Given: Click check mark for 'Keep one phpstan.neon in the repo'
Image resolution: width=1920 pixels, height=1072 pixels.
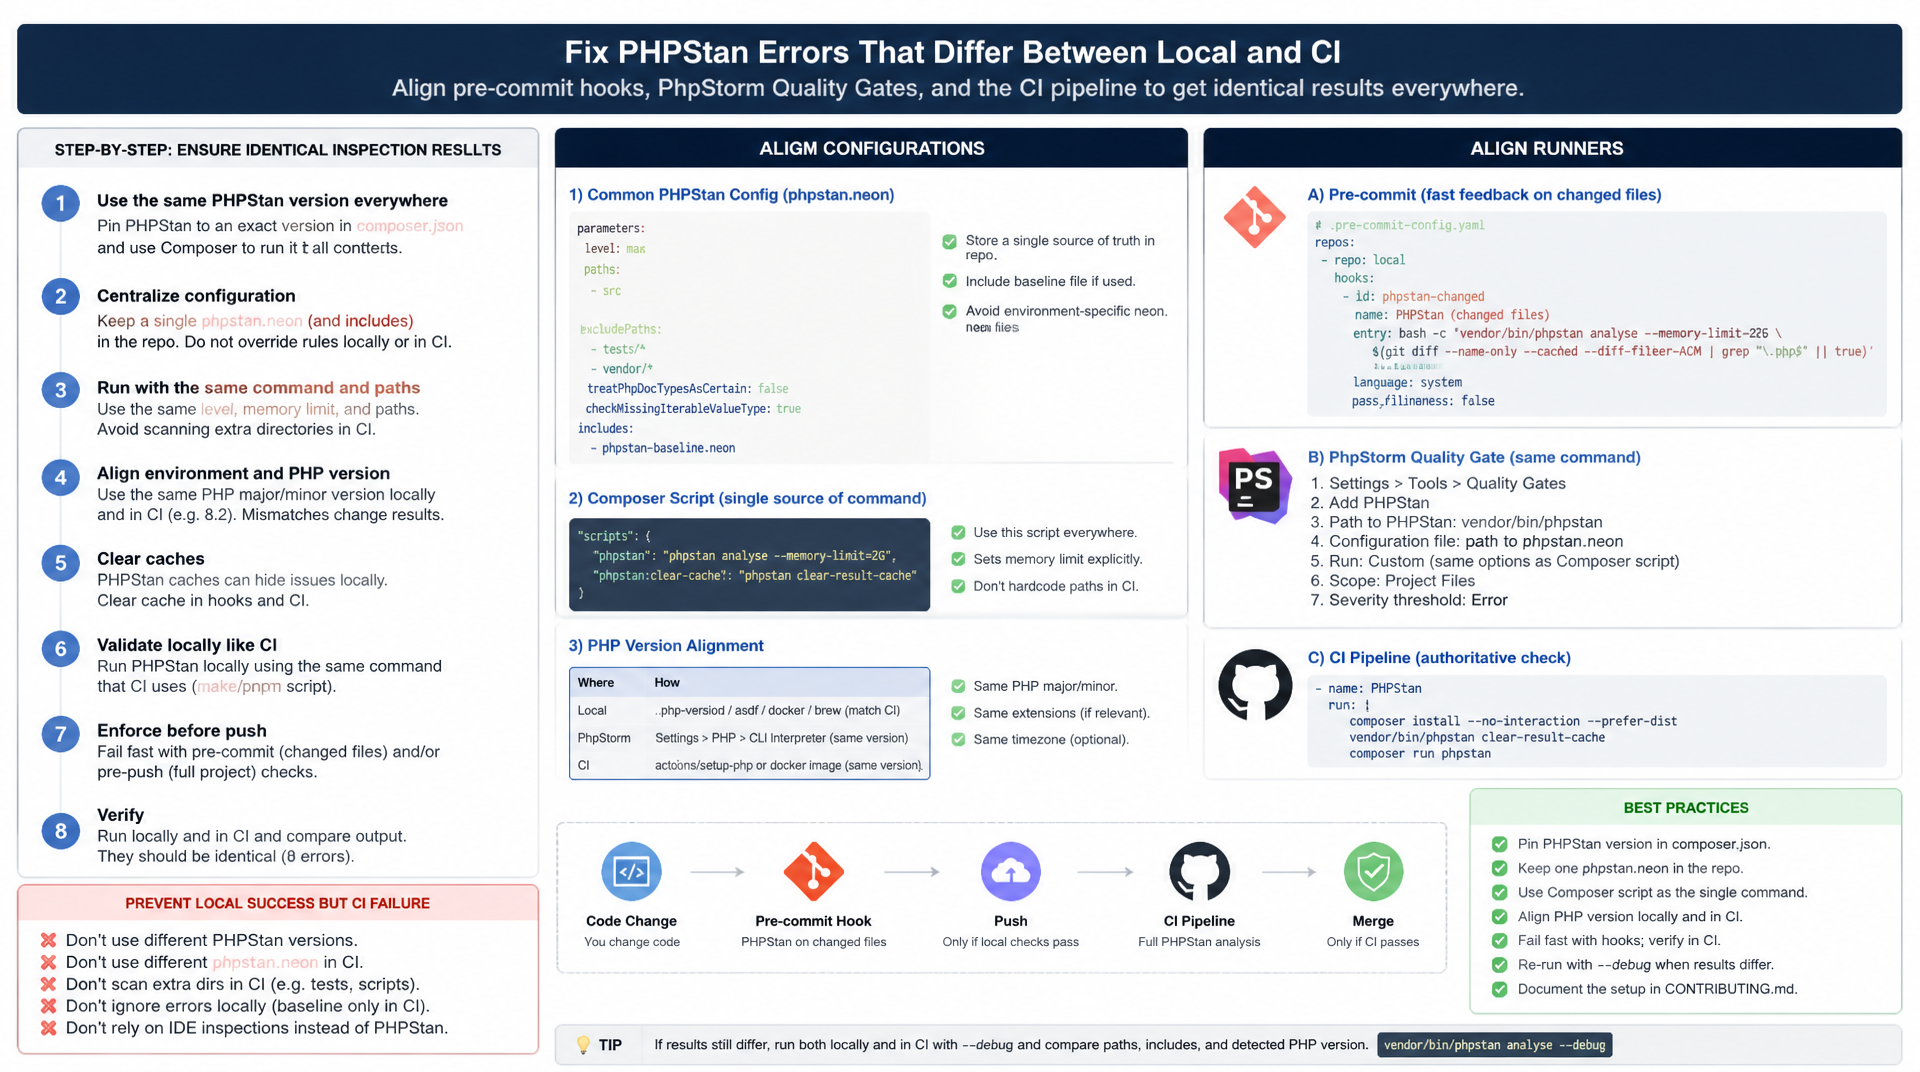Looking at the screenshot, I should [1499, 868].
